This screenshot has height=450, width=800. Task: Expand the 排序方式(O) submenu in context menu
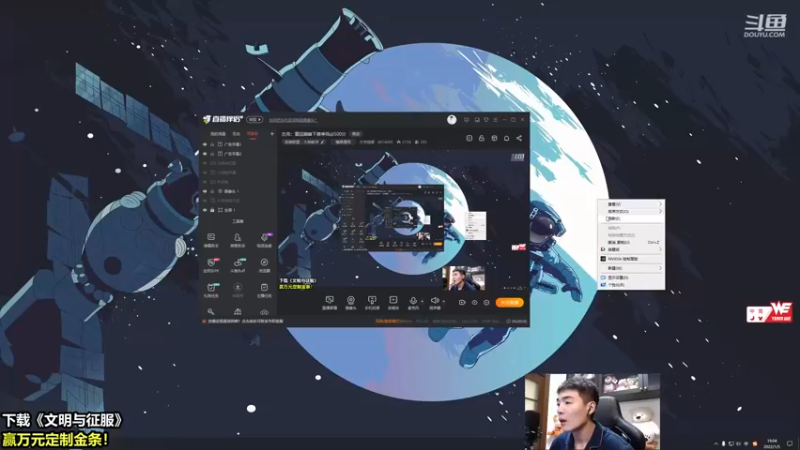pyautogui.click(x=631, y=211)
